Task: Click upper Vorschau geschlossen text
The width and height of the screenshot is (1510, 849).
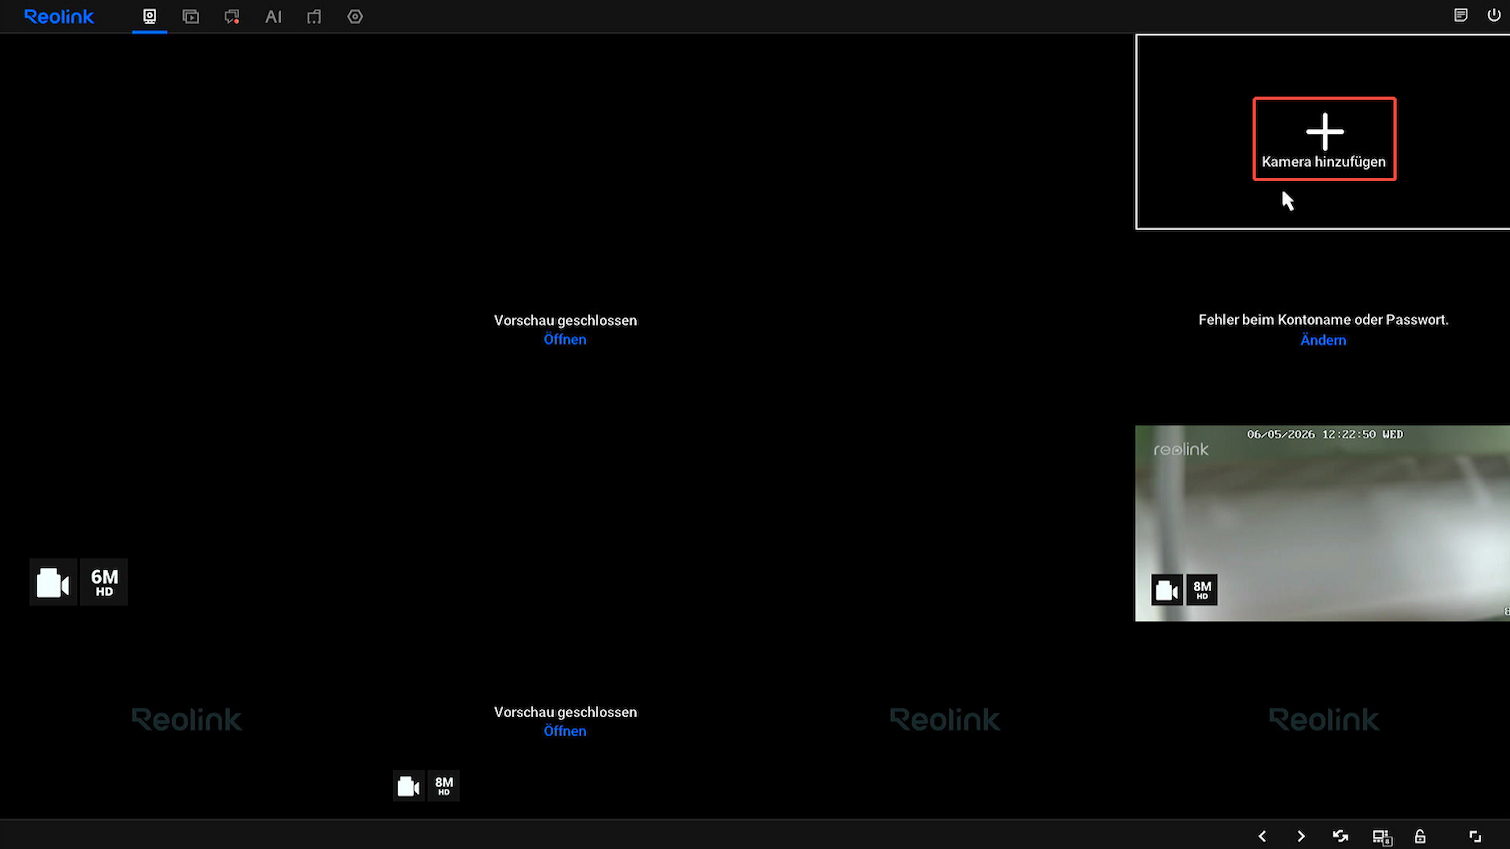Action: (565, 321)
